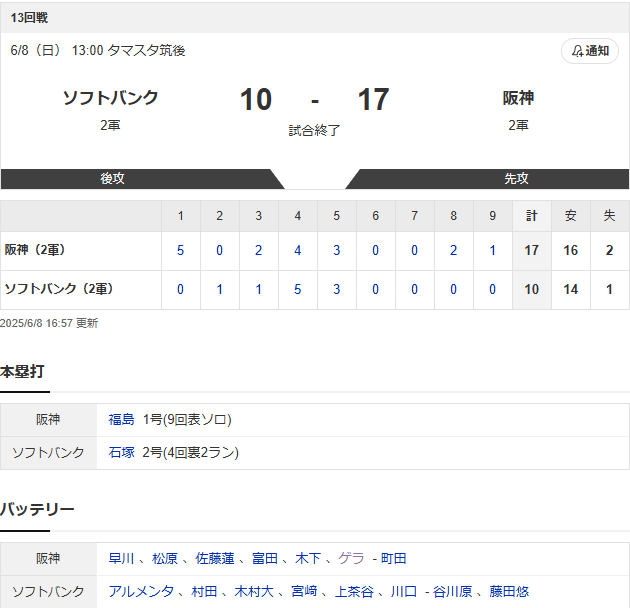Click the バッテリー section heading
This screenshot has width=630, height=608.
click(37, 510)
